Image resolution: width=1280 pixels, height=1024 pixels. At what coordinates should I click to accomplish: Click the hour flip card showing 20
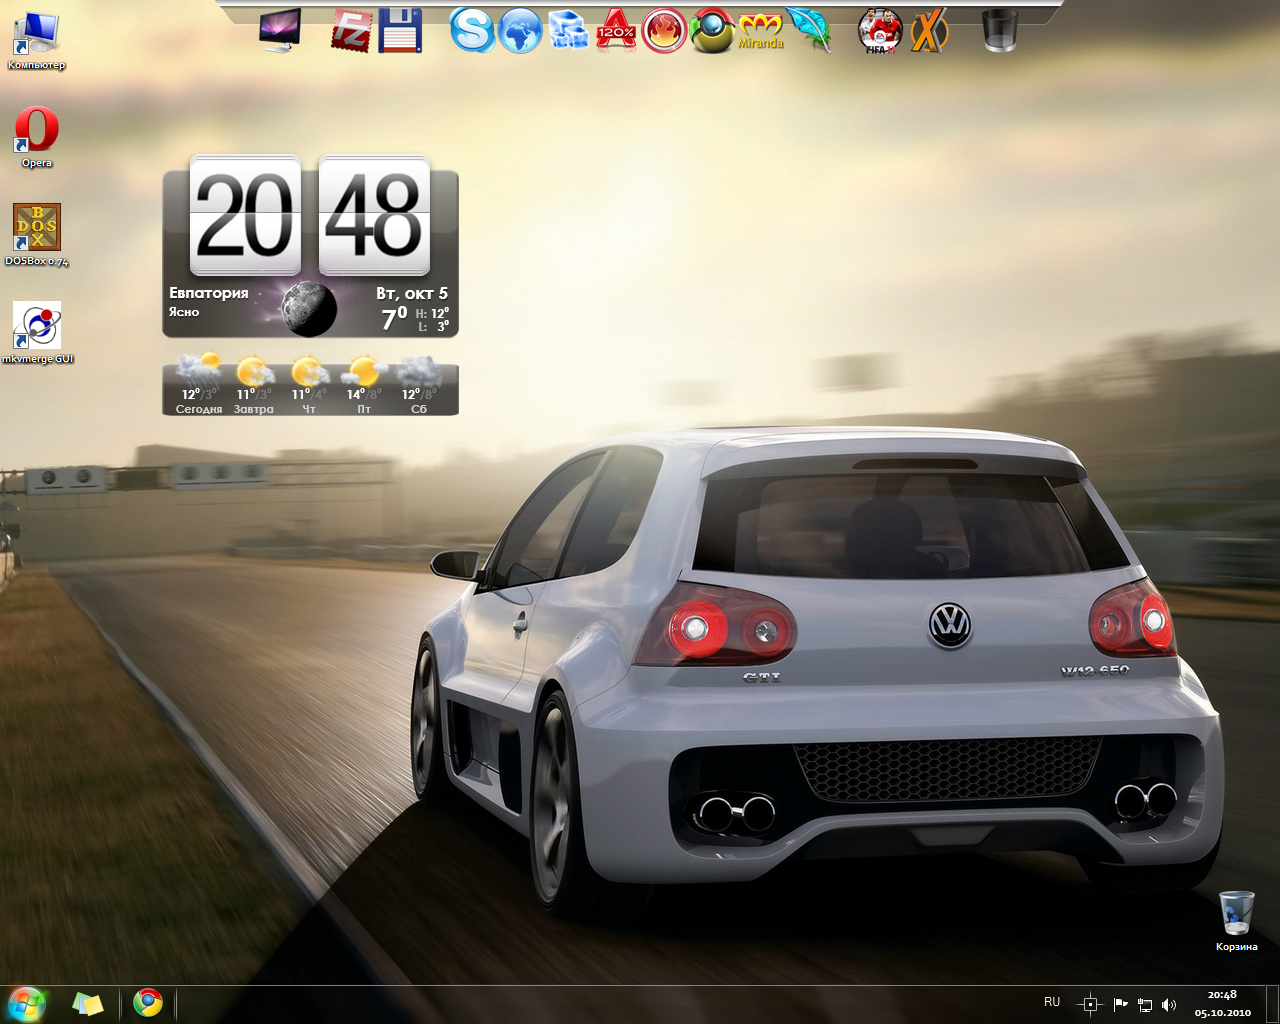[245, 215]
